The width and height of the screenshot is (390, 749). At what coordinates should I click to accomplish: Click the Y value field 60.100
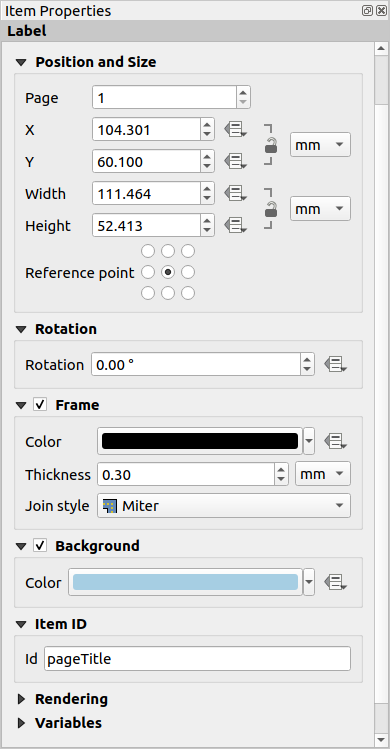[x=146, y=161]
